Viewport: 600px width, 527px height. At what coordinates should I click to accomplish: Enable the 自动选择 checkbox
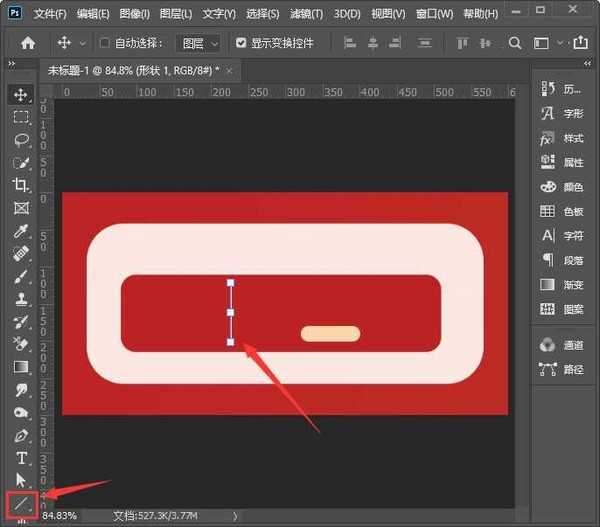(105, 44)
